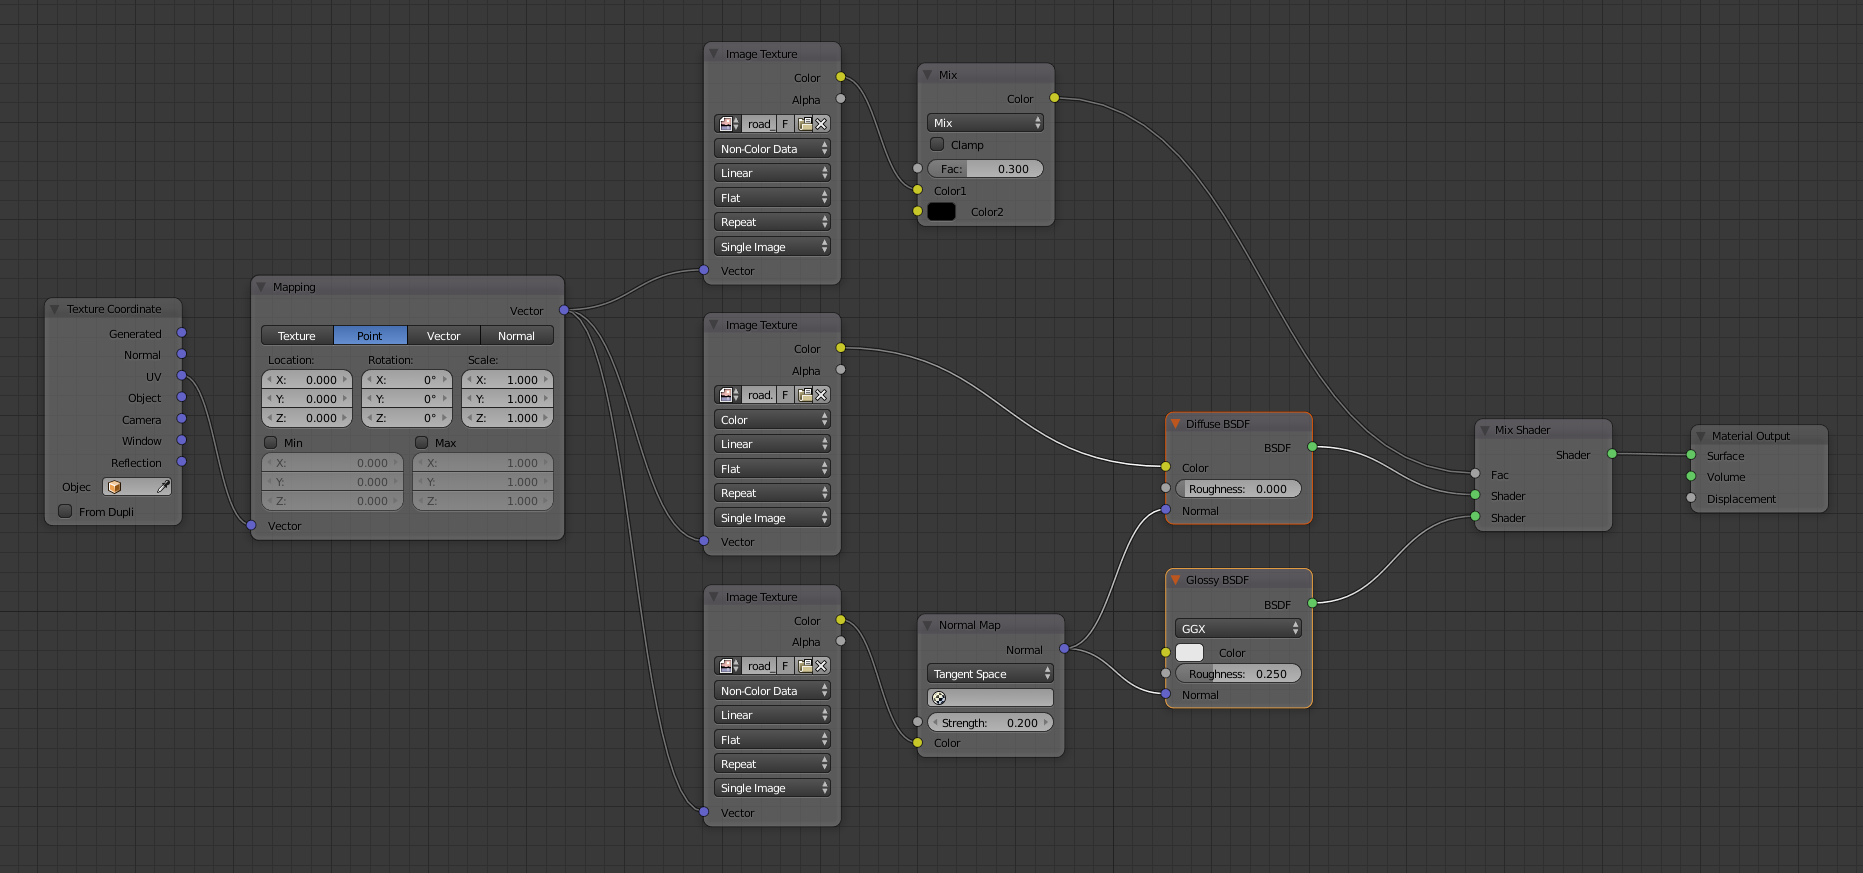Collapse the Normal Map node
The image size is (1863, 873).
[927, 625]
